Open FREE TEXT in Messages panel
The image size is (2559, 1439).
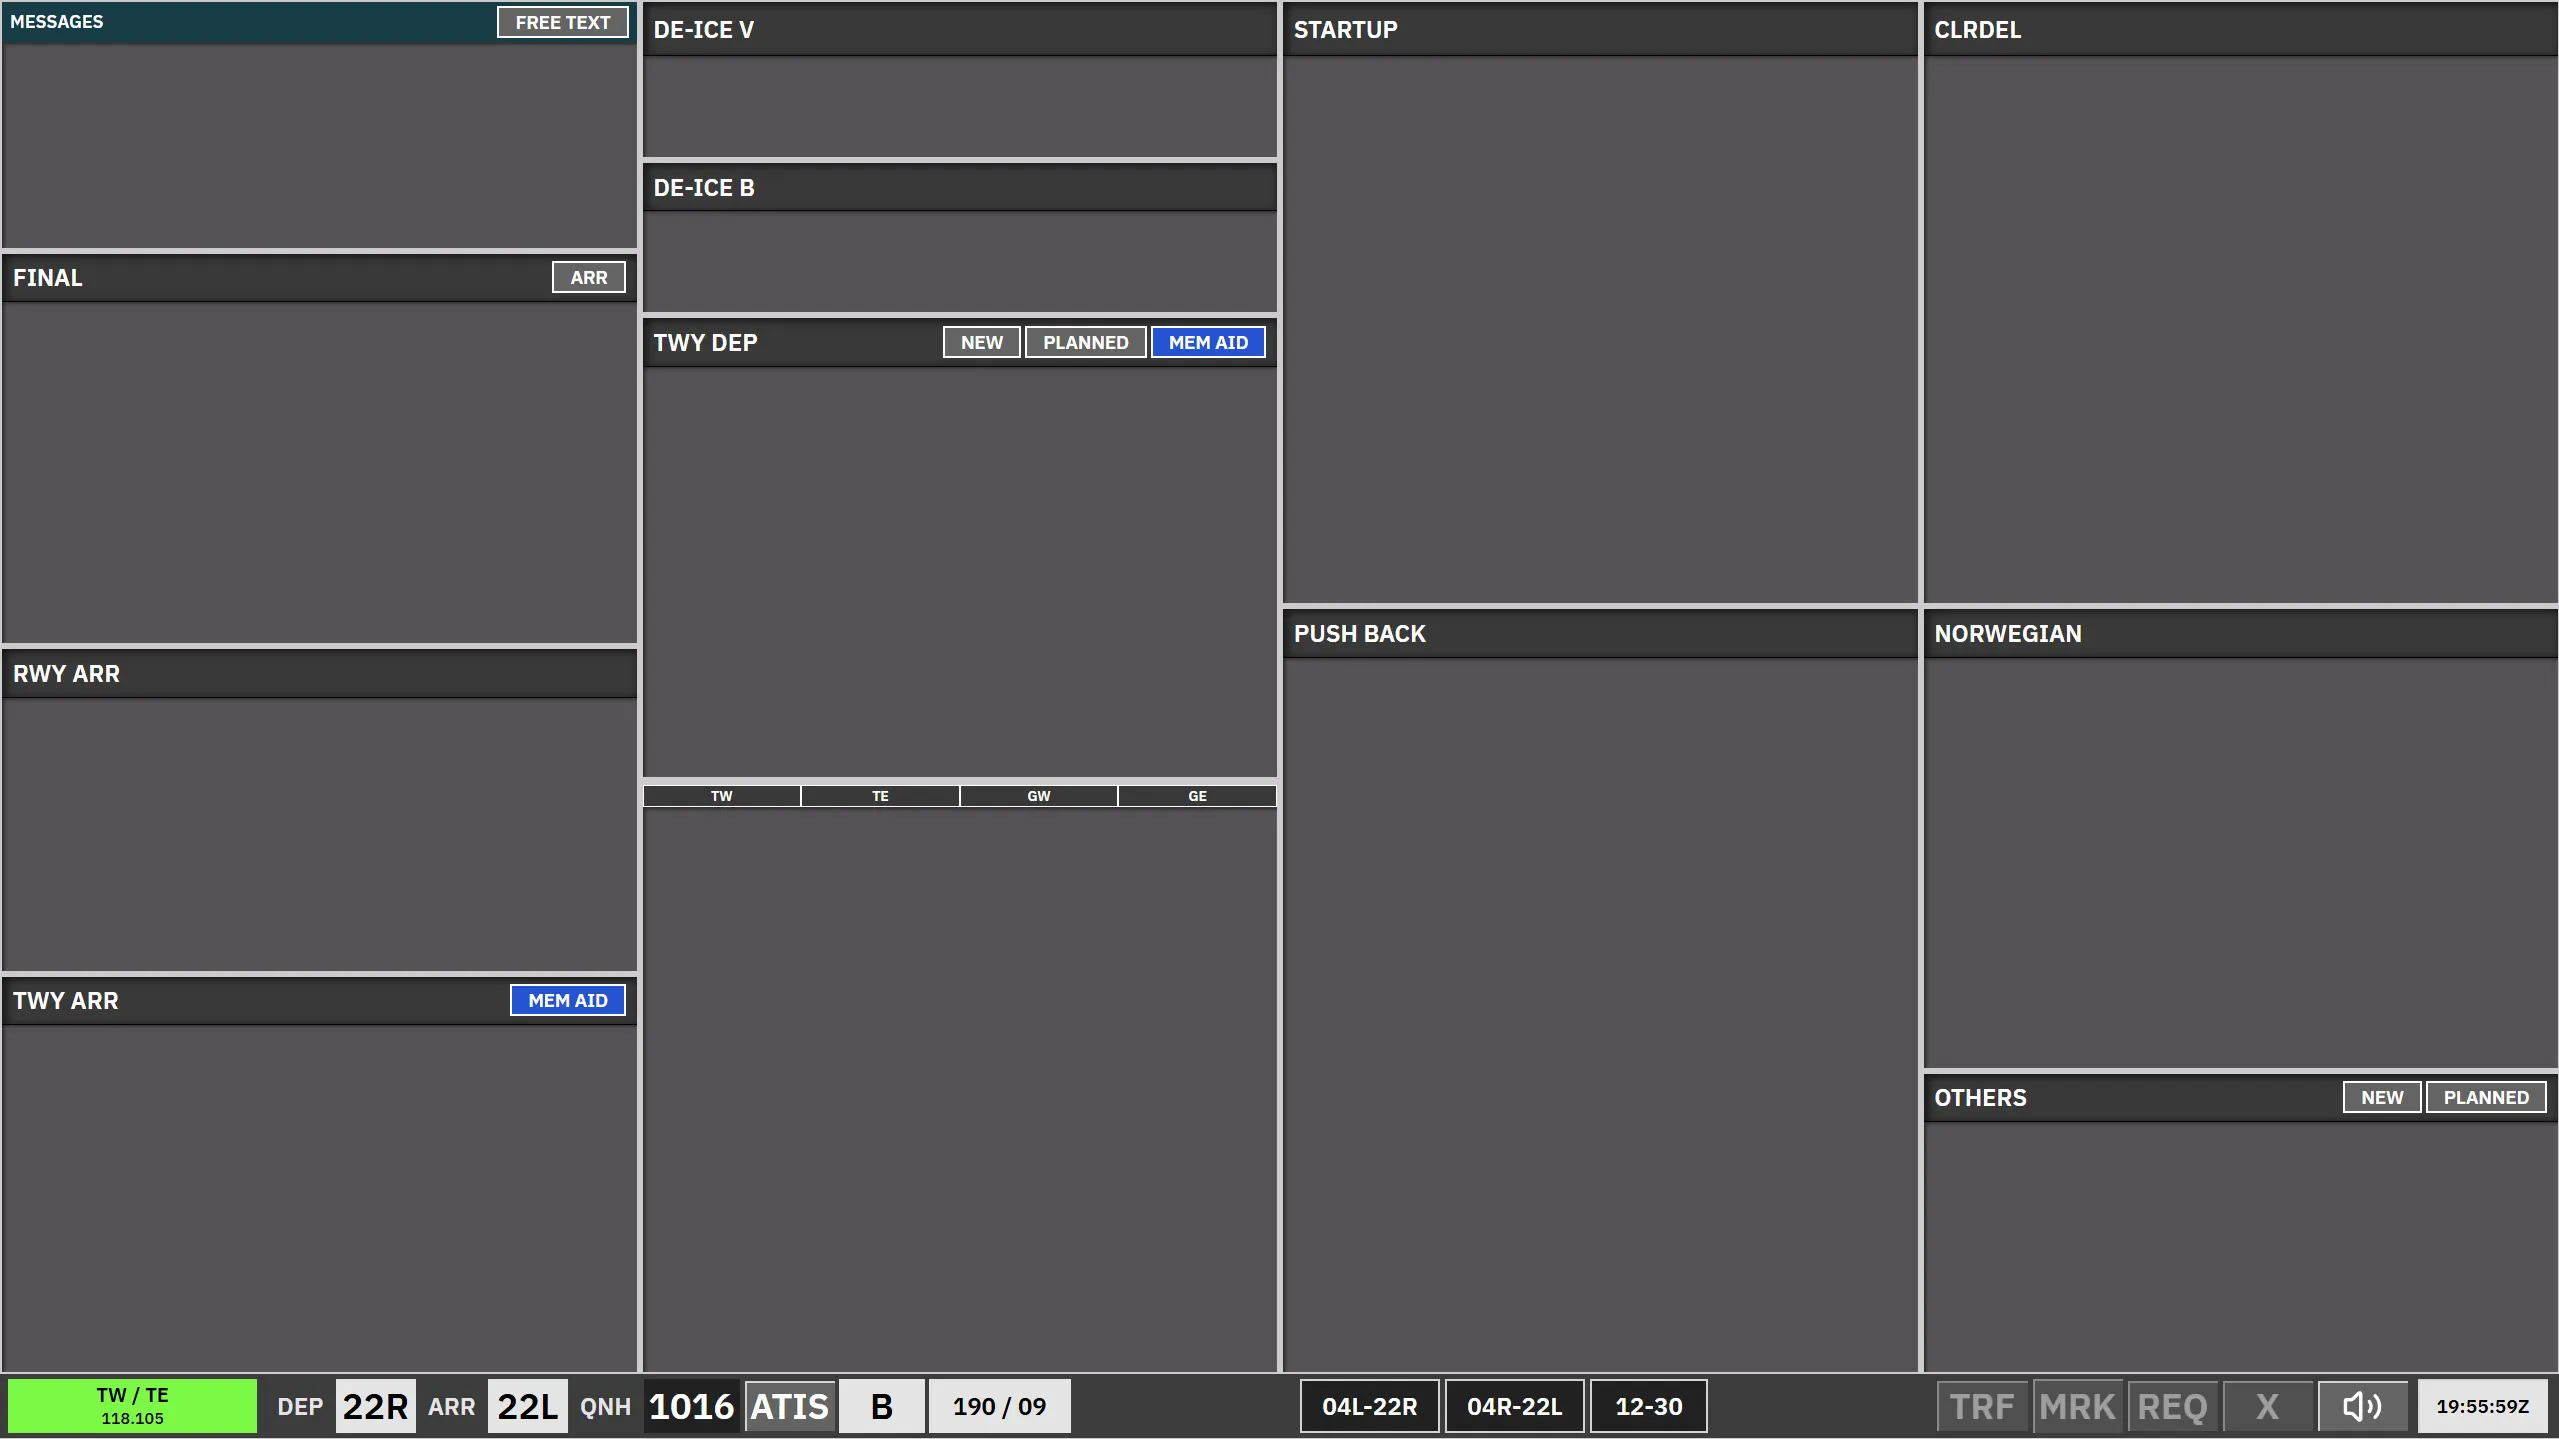click(x=562, y=22)
